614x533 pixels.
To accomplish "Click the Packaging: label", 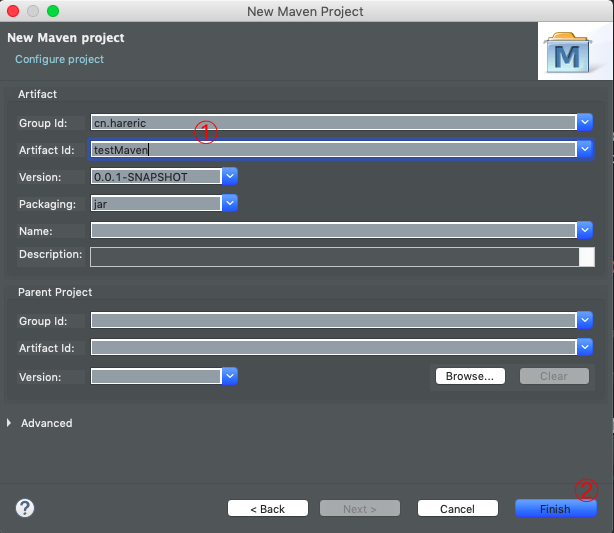I will pyautogui.click(x=47, y=204).
